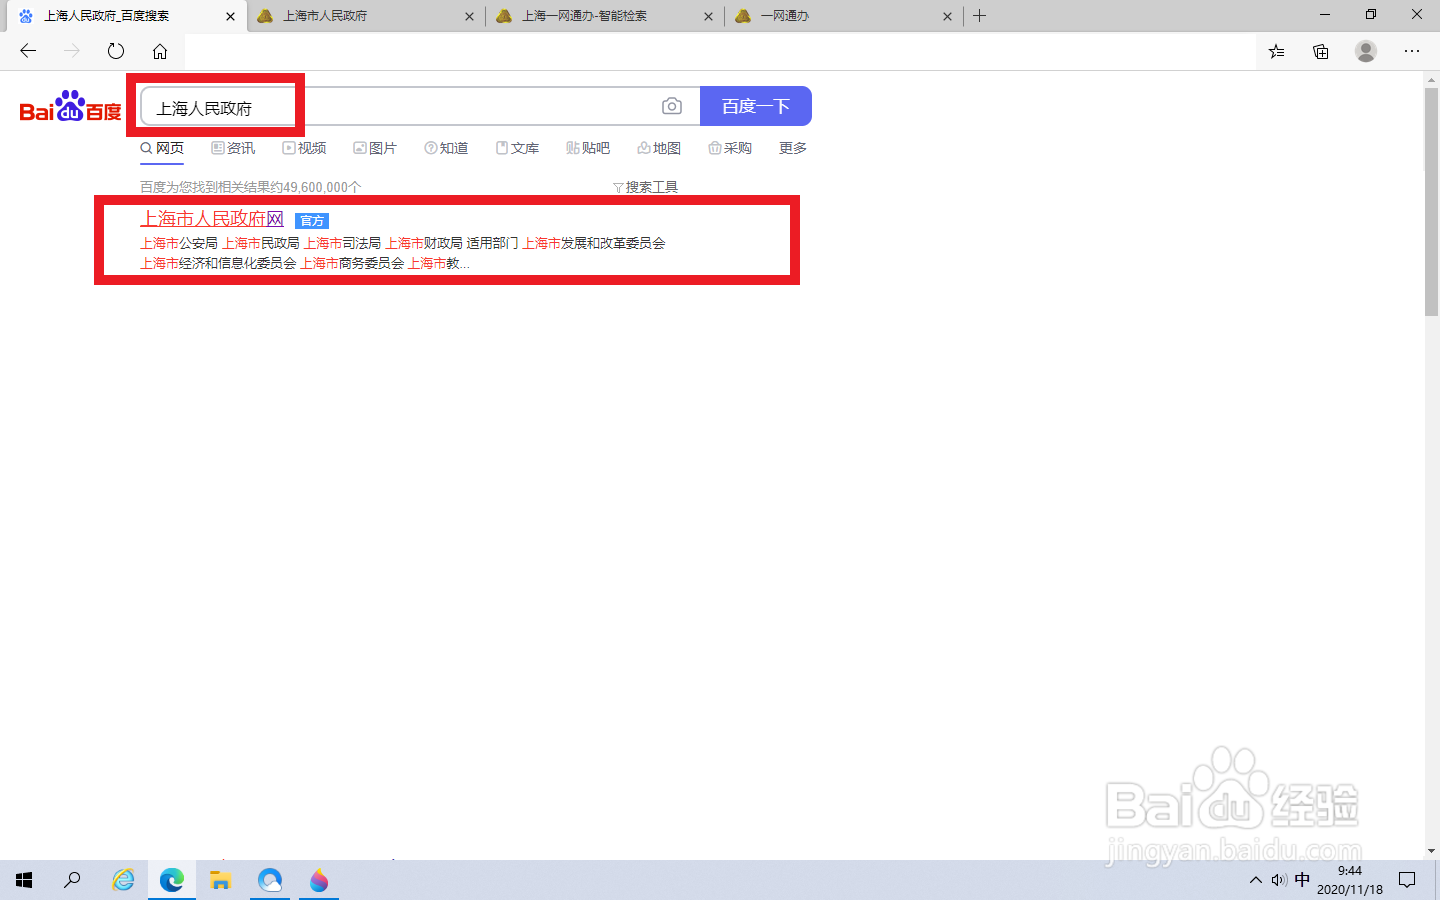
Task: Click the Microsoft Edge taskbar icon
Action: [x=172, y=880]
